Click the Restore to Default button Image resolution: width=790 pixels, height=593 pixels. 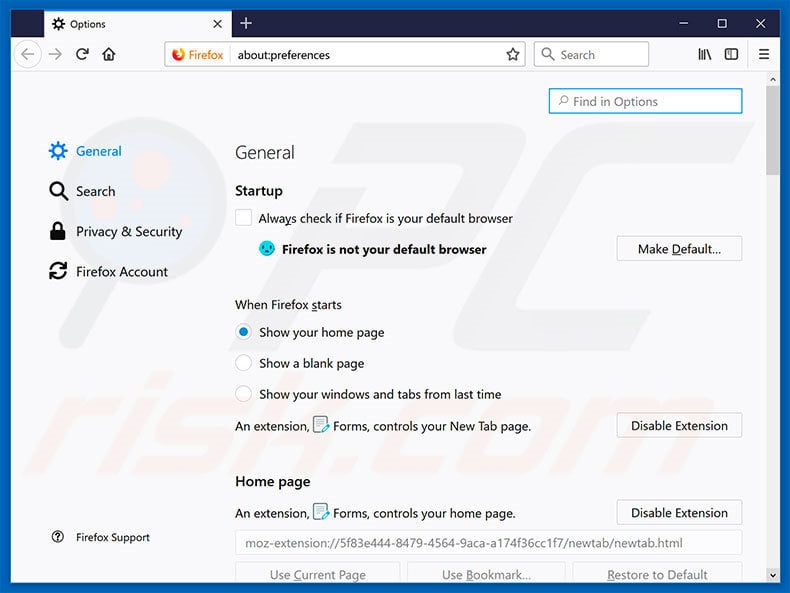click(657, 574)
